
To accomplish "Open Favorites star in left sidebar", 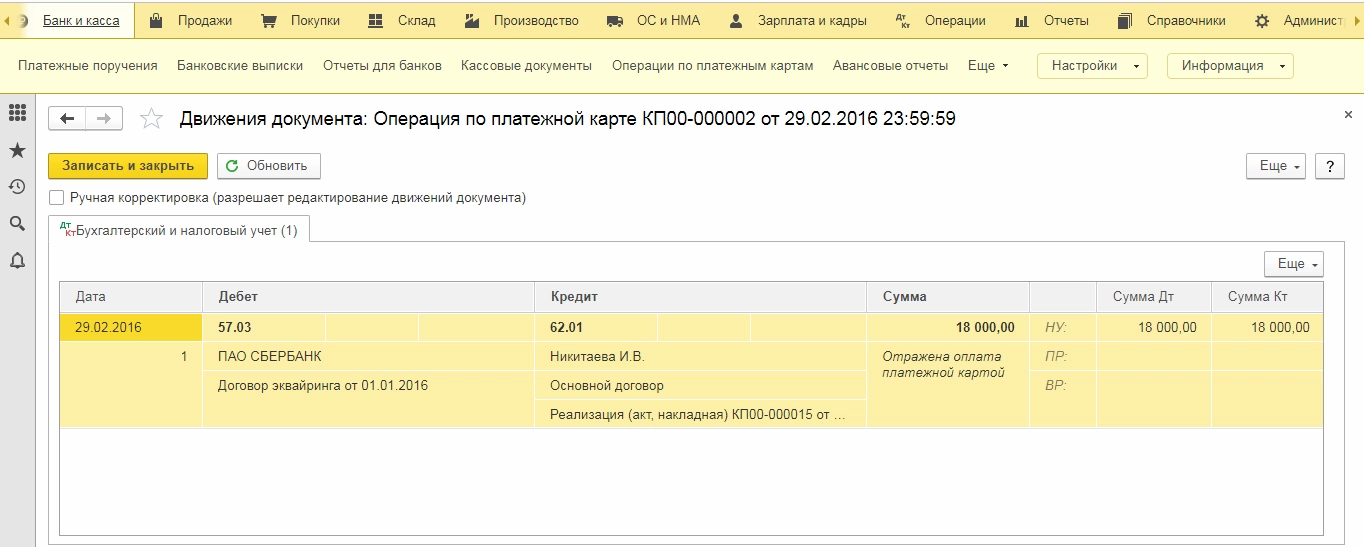I will tap(17, 150).
